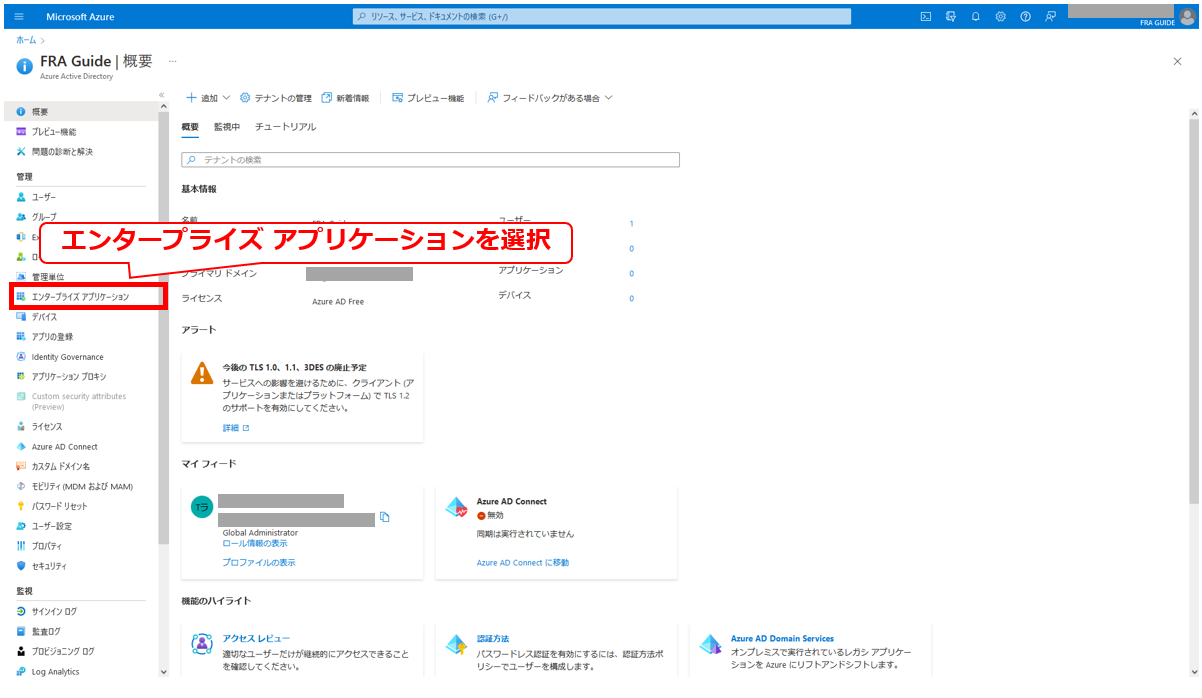Click the プロファイルの表示 link
The height and width of the screenshot is (698, 1202).
click(x=258, y=563)
